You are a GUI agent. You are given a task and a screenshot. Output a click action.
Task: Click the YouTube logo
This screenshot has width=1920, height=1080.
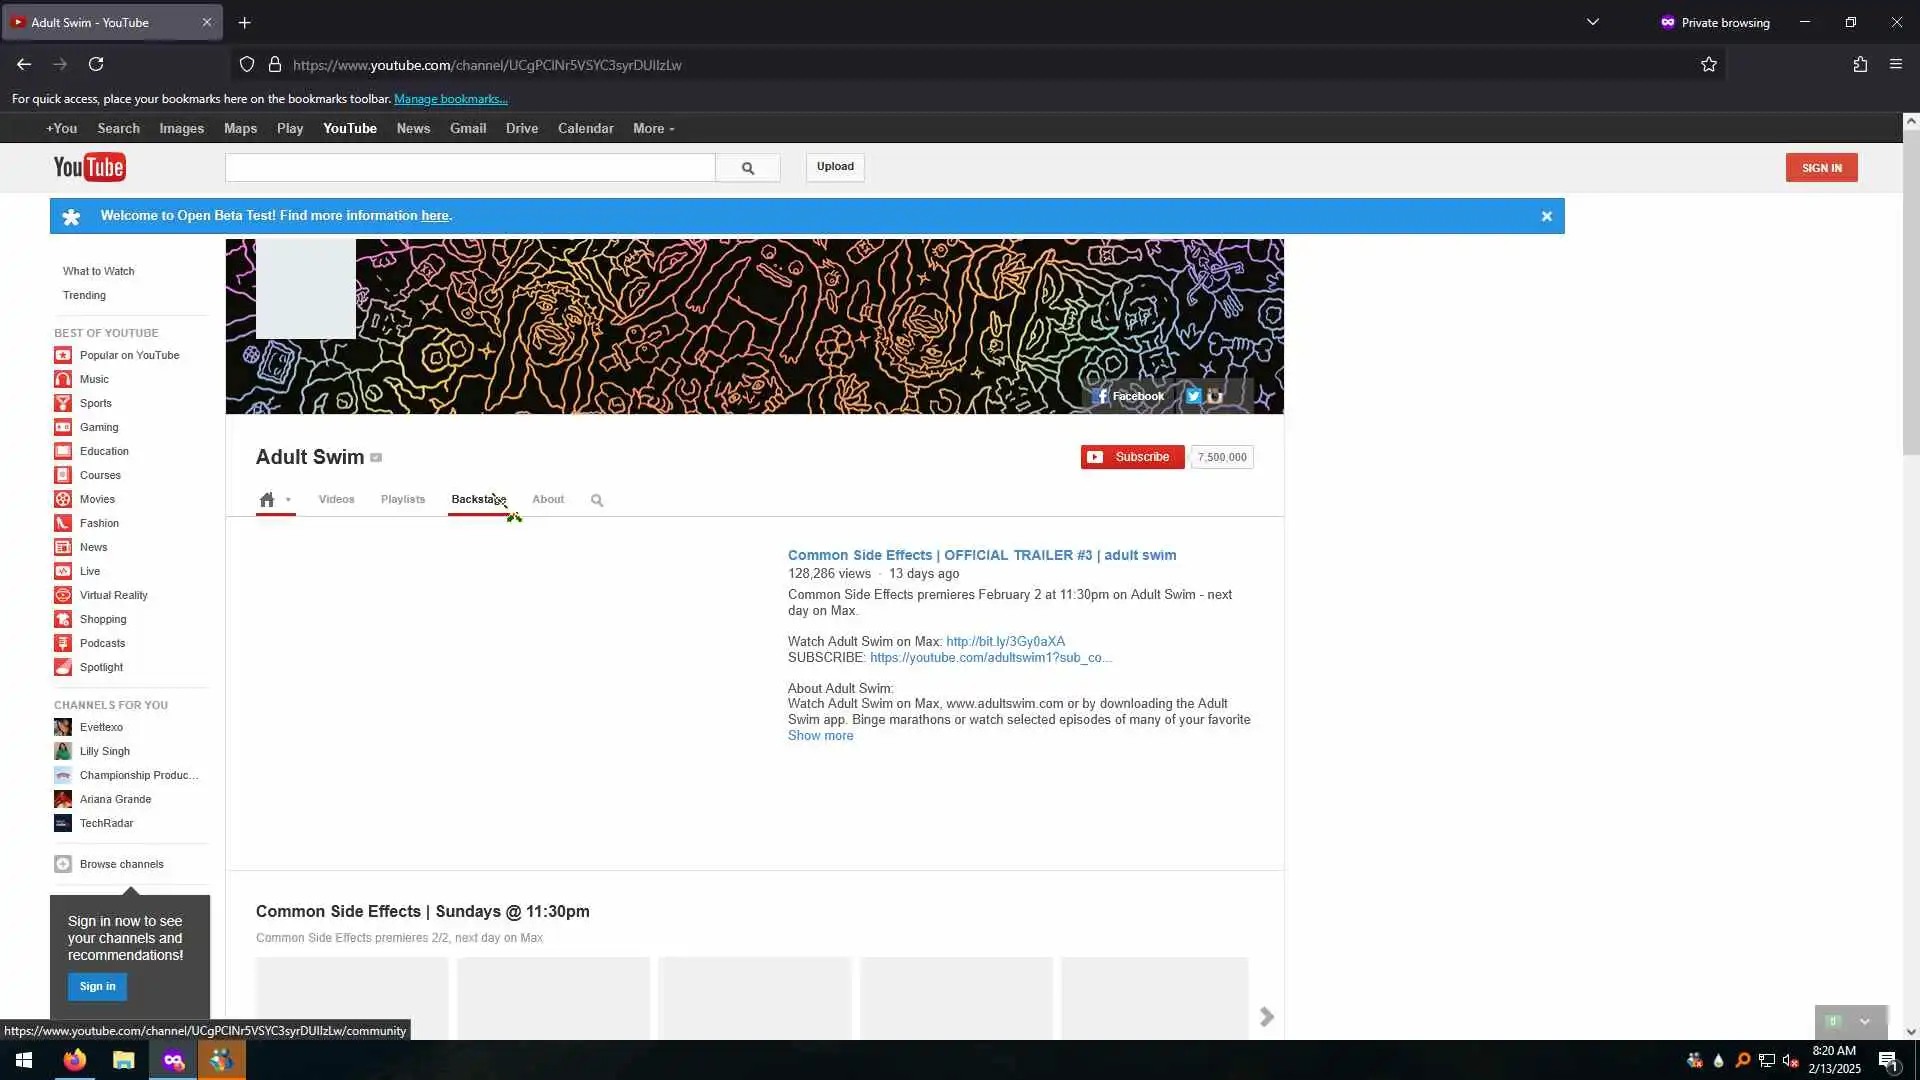coord(89,167)
